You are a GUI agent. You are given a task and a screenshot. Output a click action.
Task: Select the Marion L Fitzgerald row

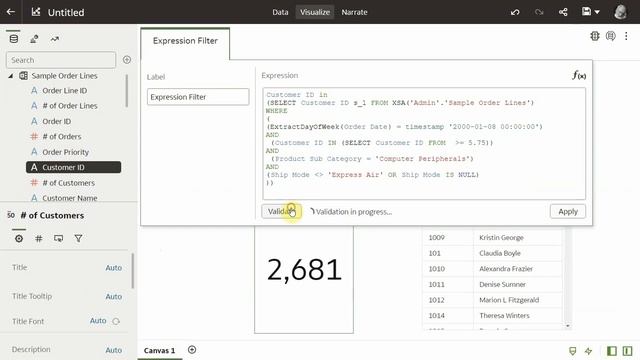coord(492,300)
